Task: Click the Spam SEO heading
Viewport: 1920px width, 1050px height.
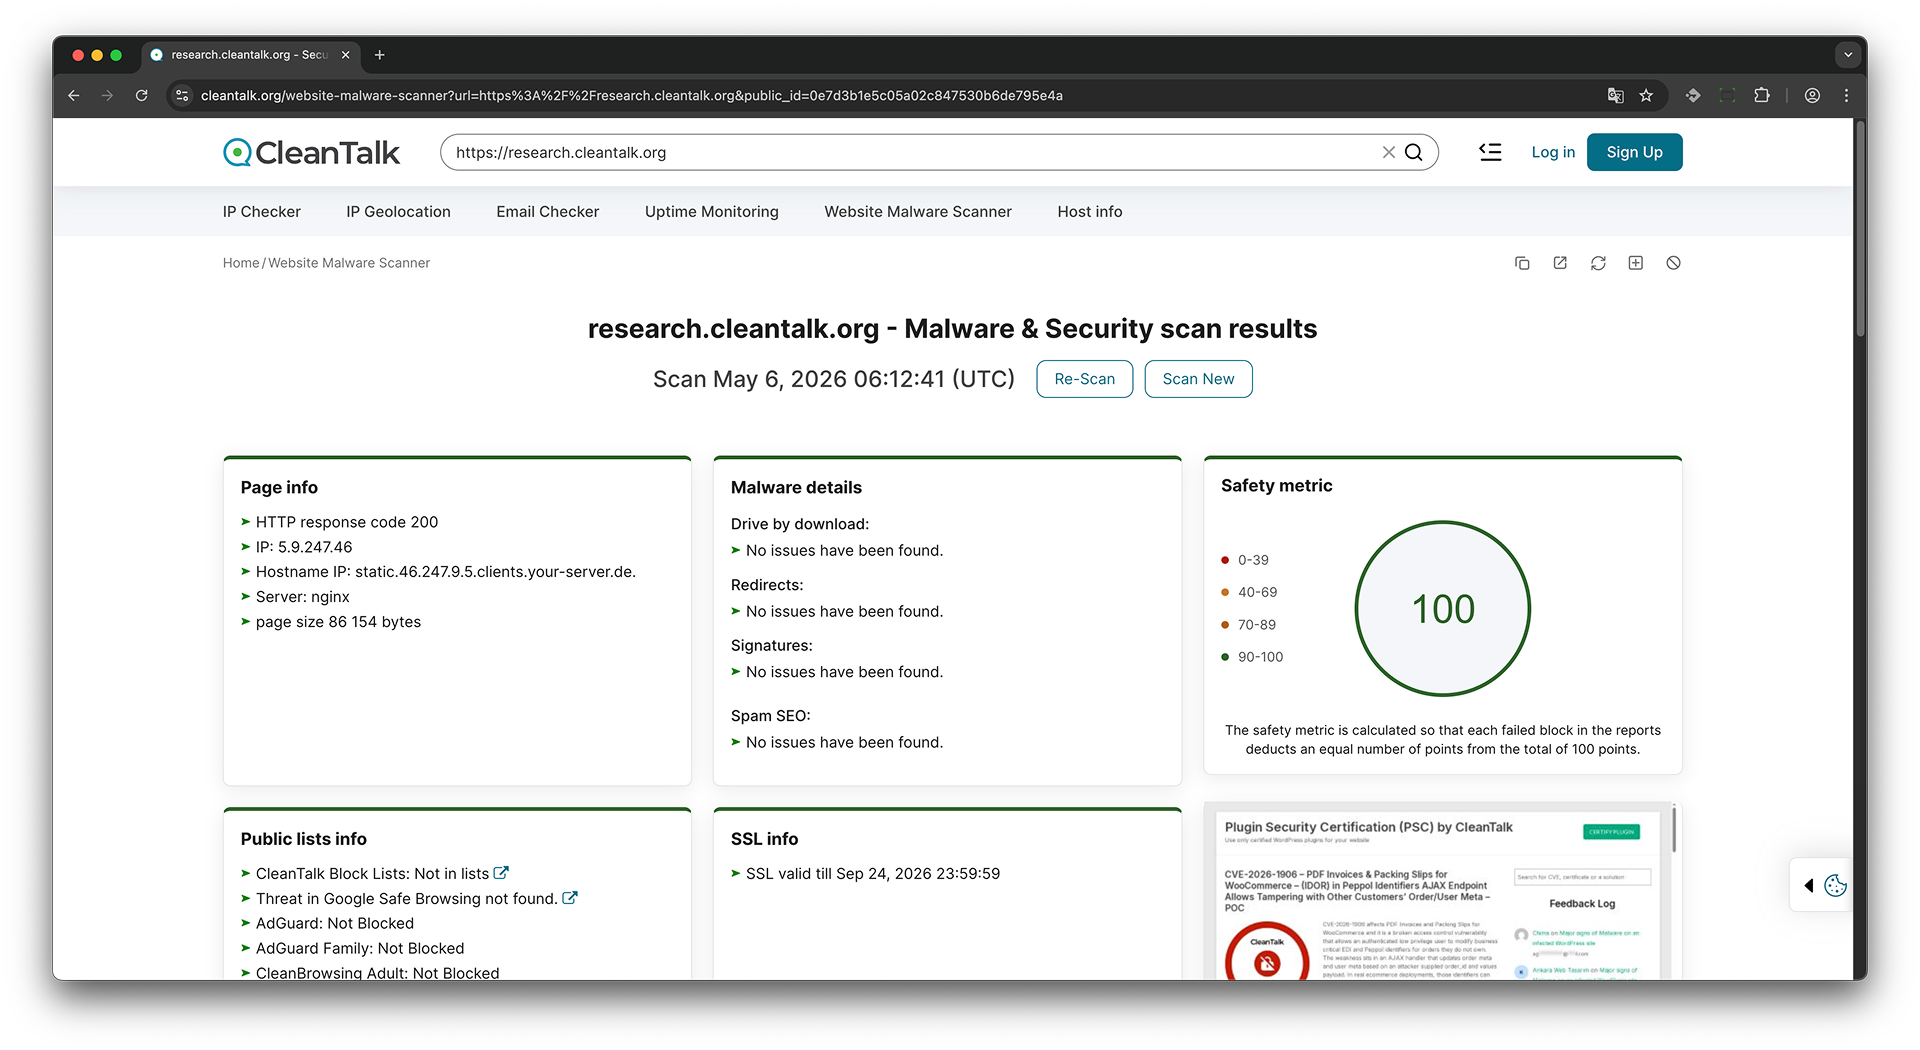Action: tap(771, 716)
